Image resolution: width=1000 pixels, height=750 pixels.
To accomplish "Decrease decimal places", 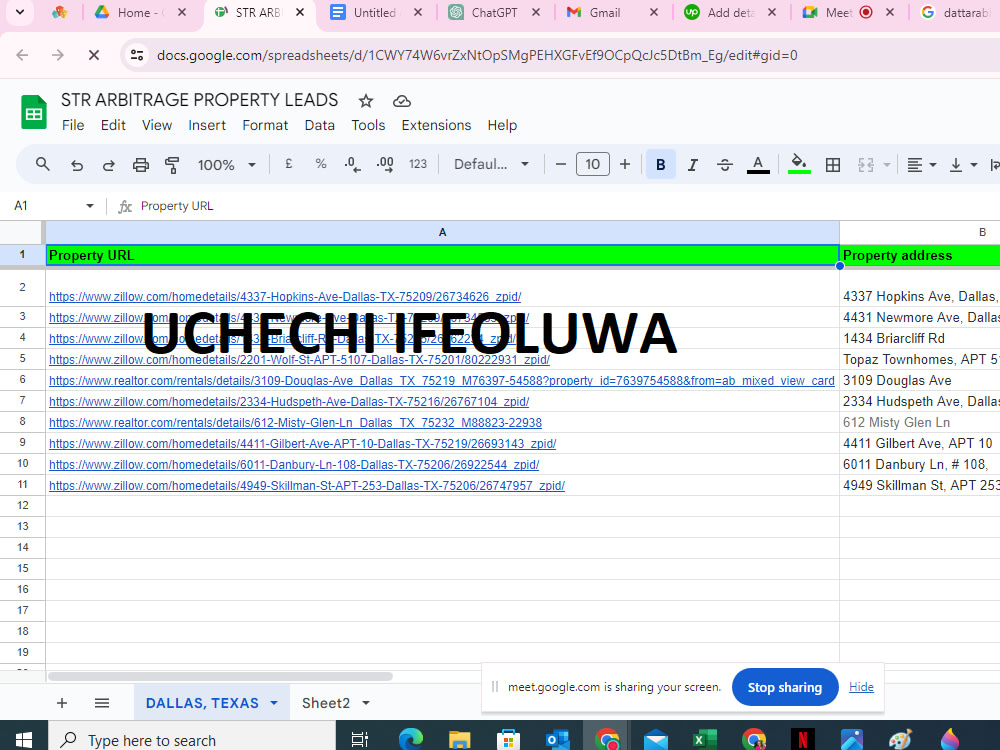I will point(352,165).
